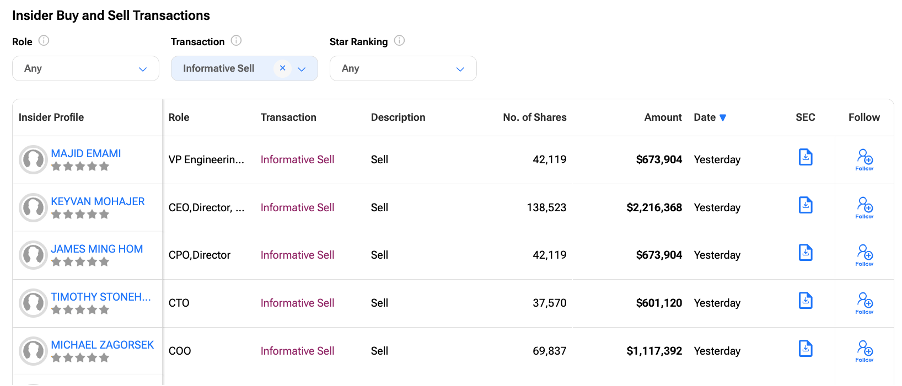Click star rating under James Ming Hom

tap(80, 262)
